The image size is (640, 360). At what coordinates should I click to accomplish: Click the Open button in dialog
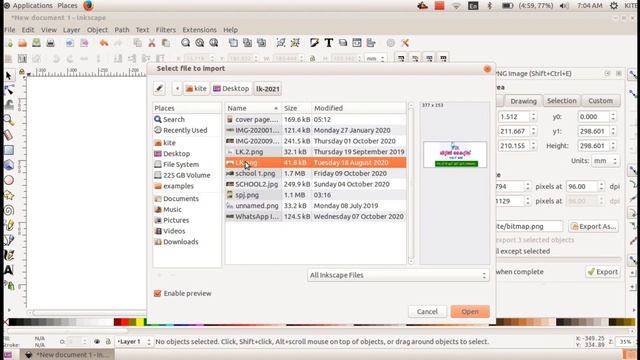[x=470, y=311]
